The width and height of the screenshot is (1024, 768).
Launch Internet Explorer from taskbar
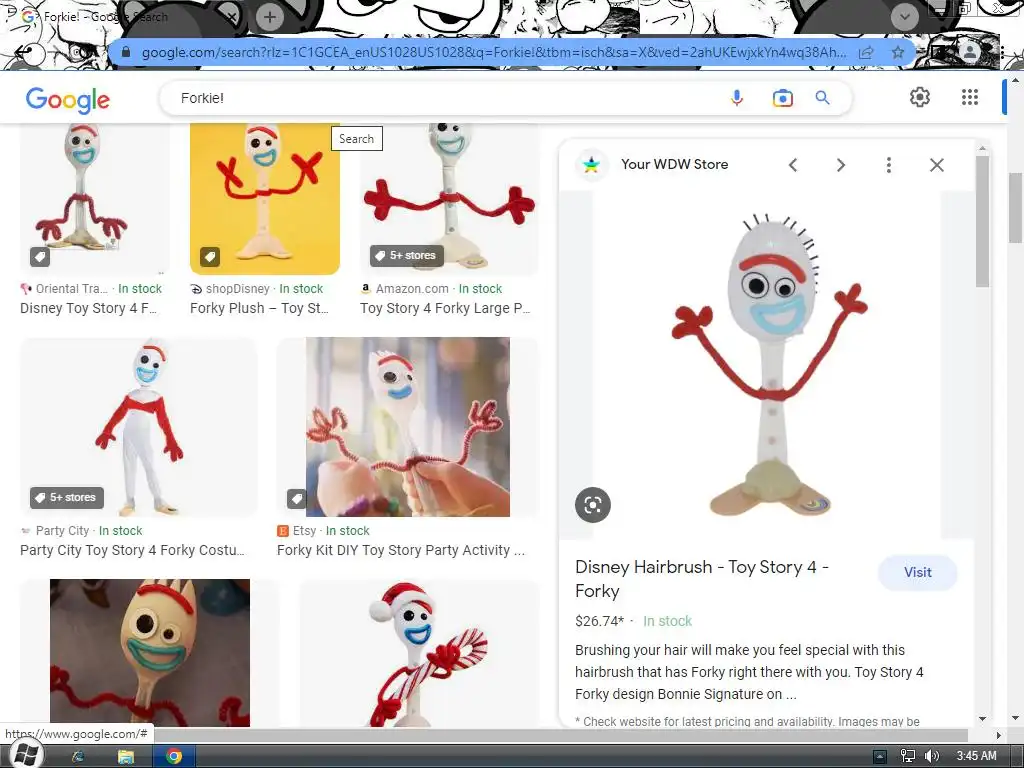pos(78,756)
